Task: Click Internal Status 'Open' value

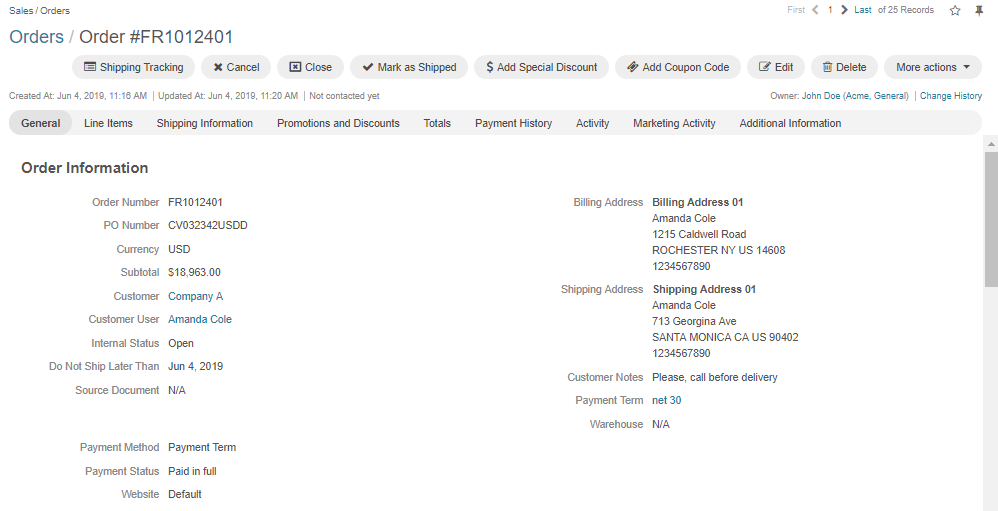Action: (x=181, y=343)
